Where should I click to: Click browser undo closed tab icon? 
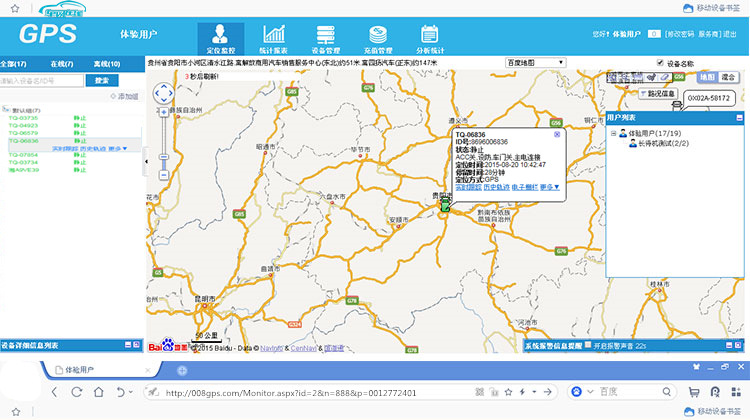120,392
